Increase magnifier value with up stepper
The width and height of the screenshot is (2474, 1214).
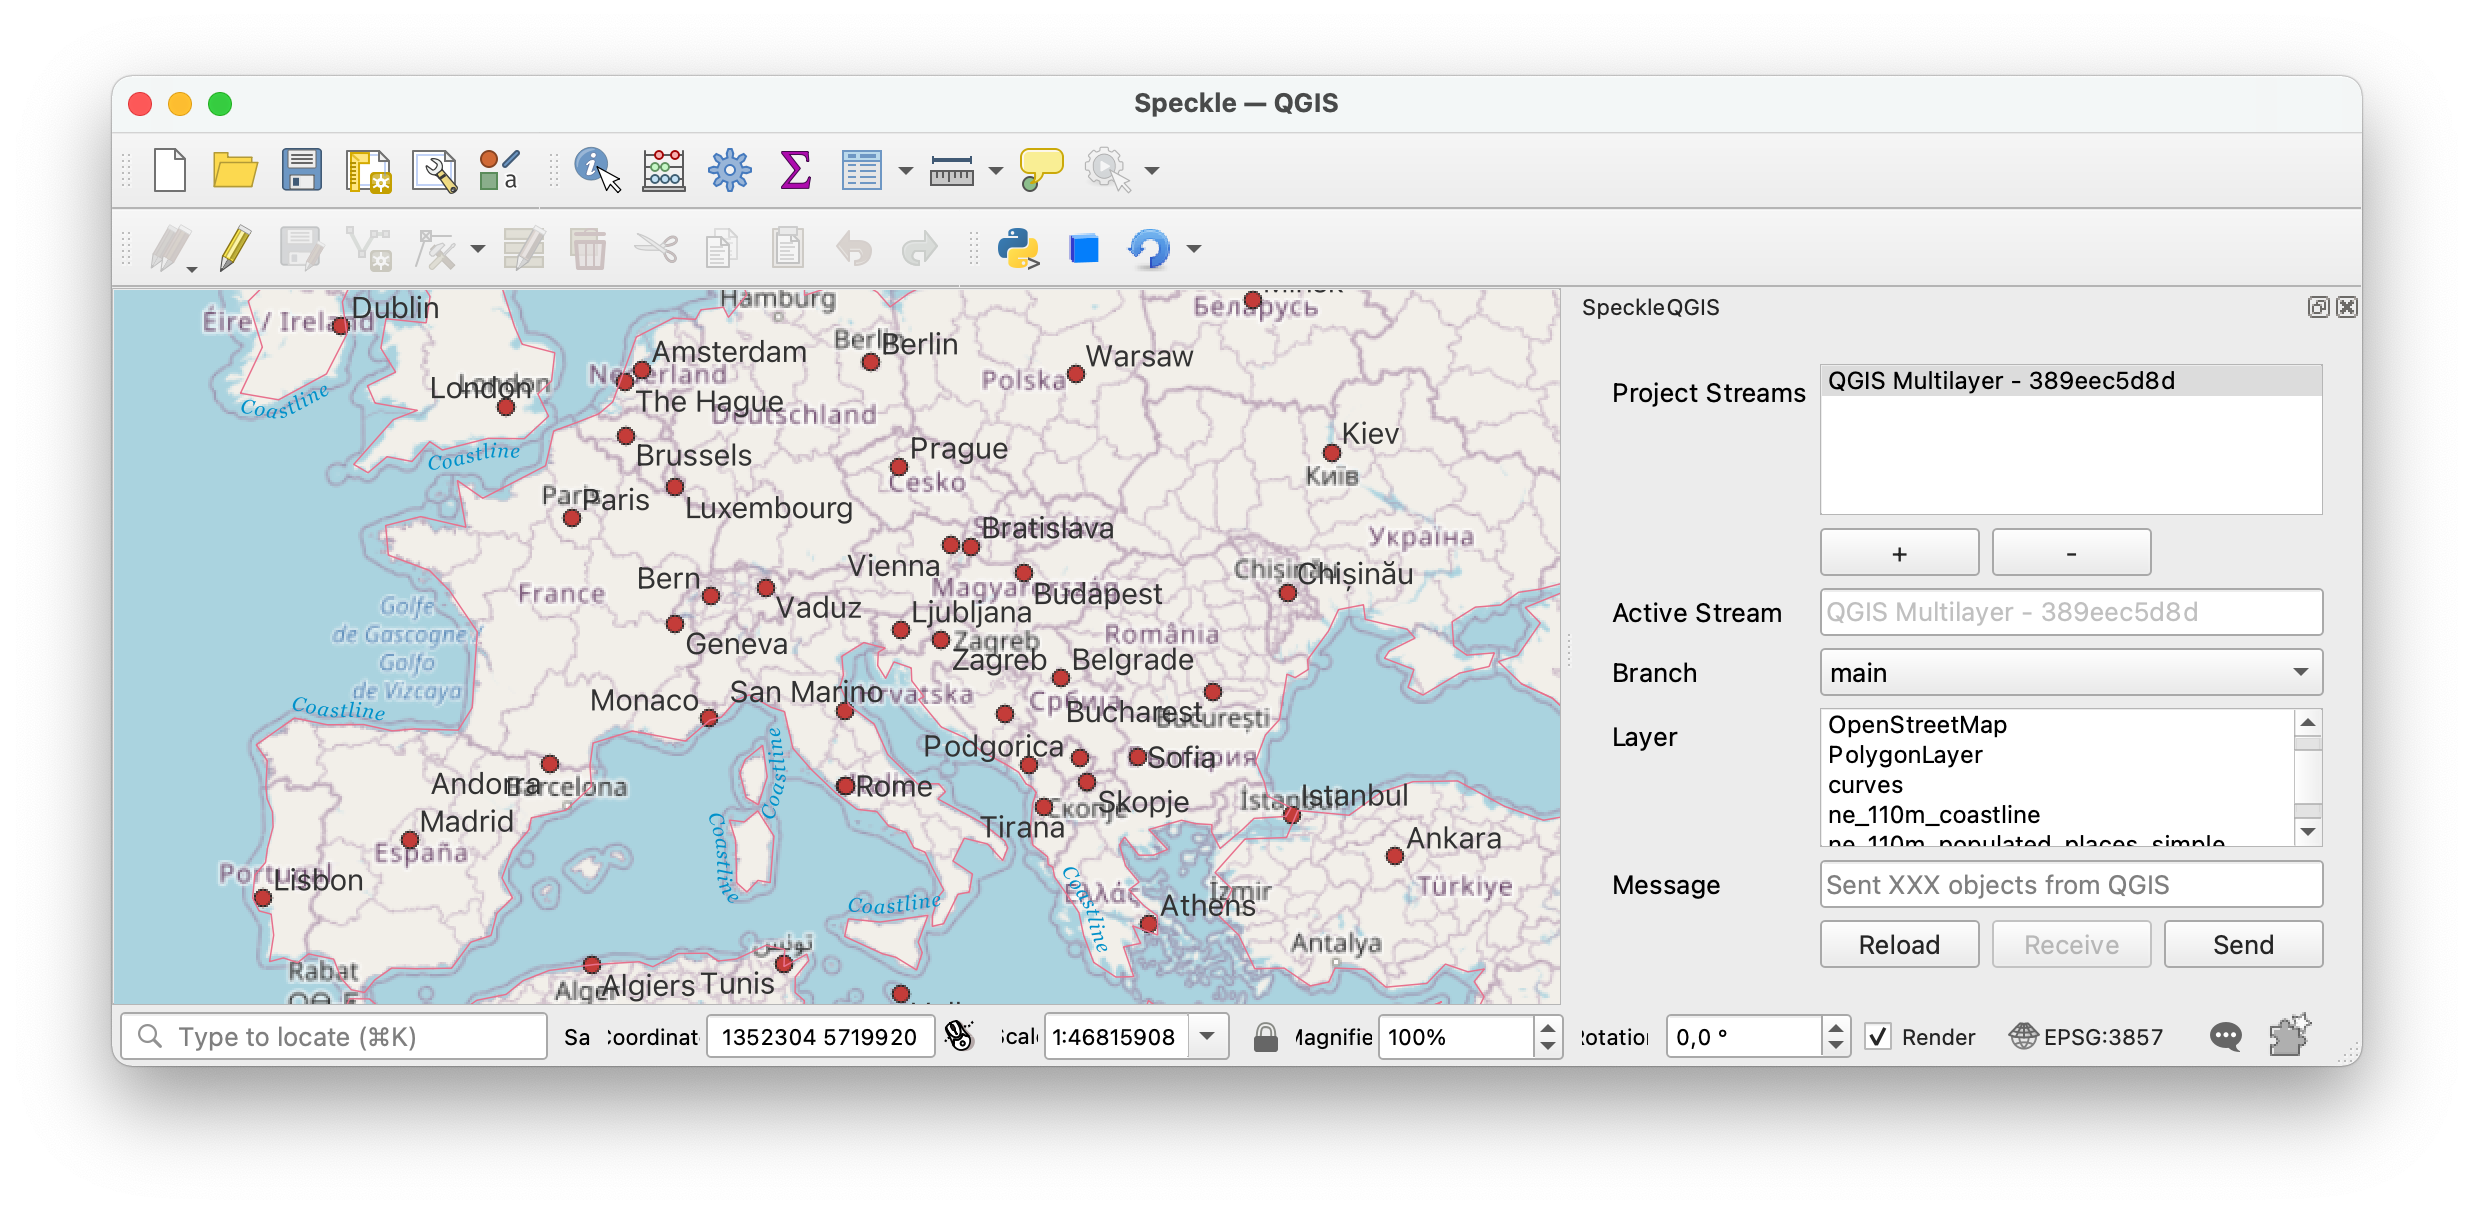tap(1547, 1027)
